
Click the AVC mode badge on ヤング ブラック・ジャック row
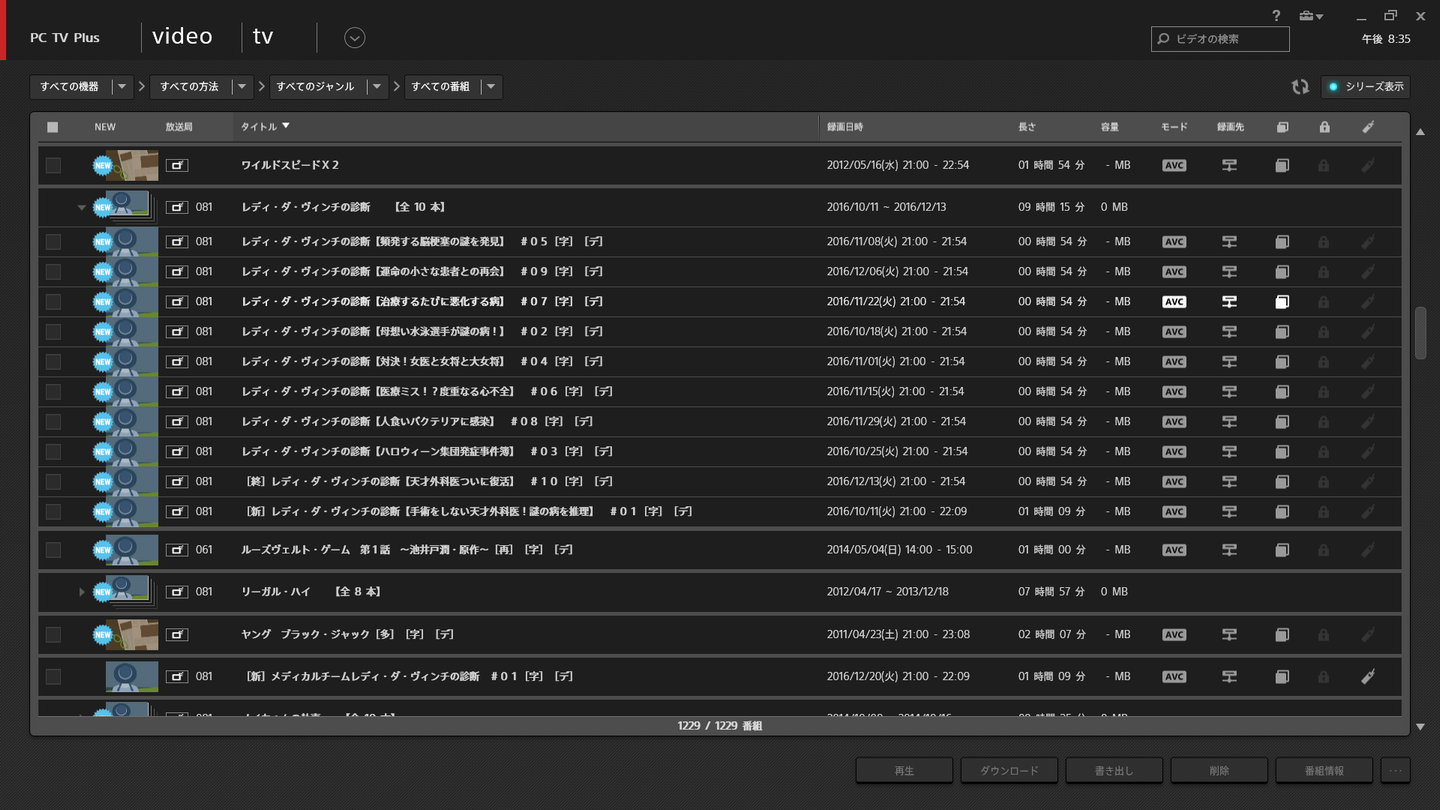[x=1174, y=635]
